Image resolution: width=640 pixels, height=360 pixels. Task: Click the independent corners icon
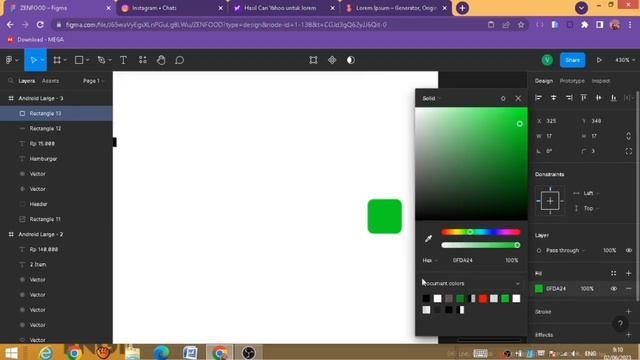click(x=629, y=151)
